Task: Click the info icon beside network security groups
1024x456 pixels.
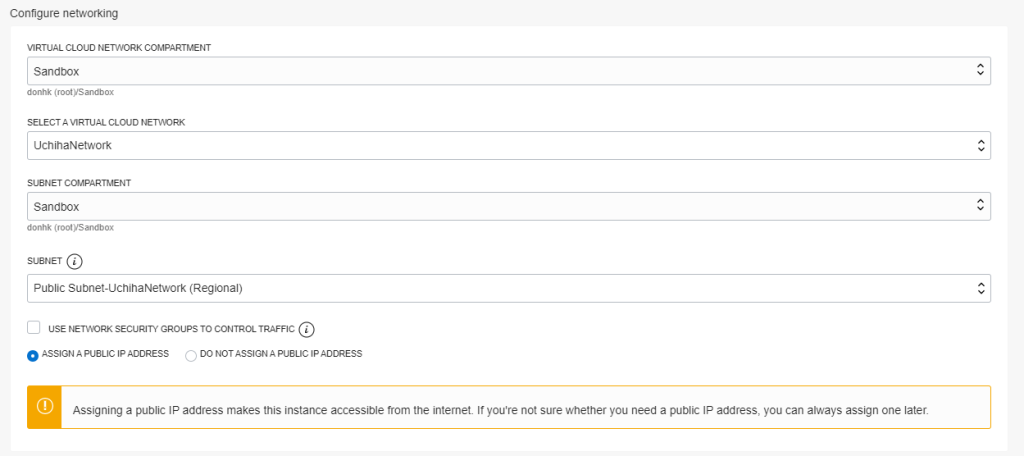Action: click(x=308, y=329)
